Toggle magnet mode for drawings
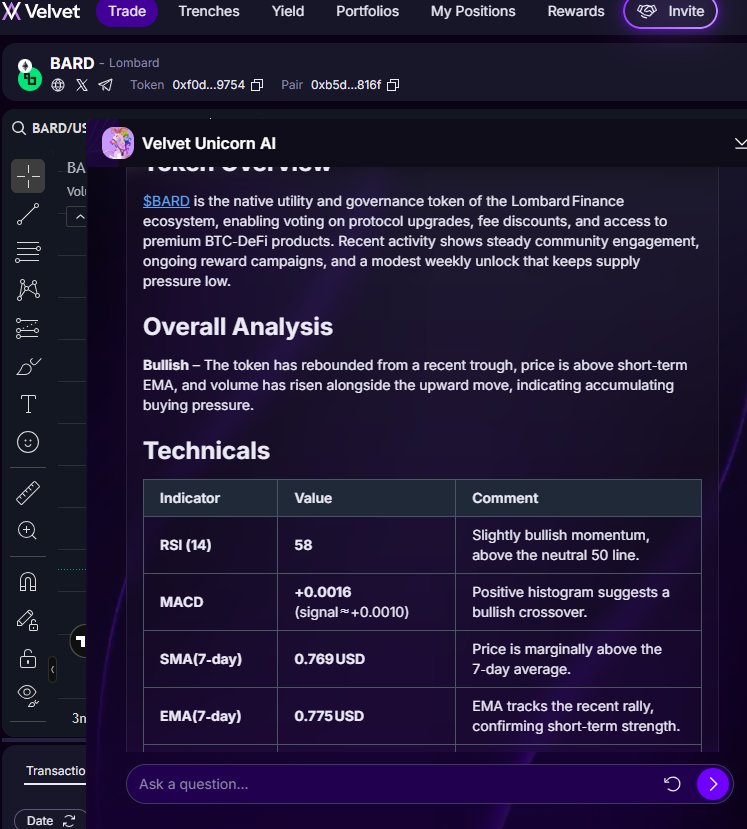The image size is (747, 829). point(28,582)
